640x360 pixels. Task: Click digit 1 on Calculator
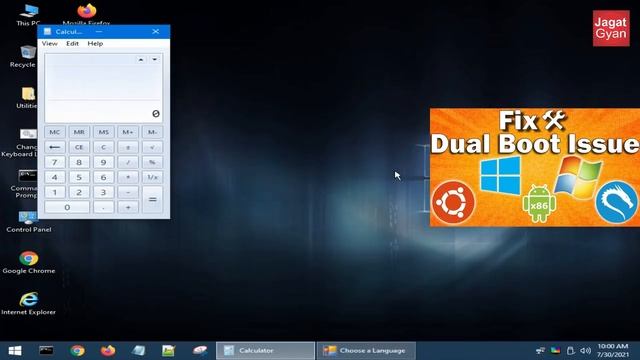tap(55, 192)
